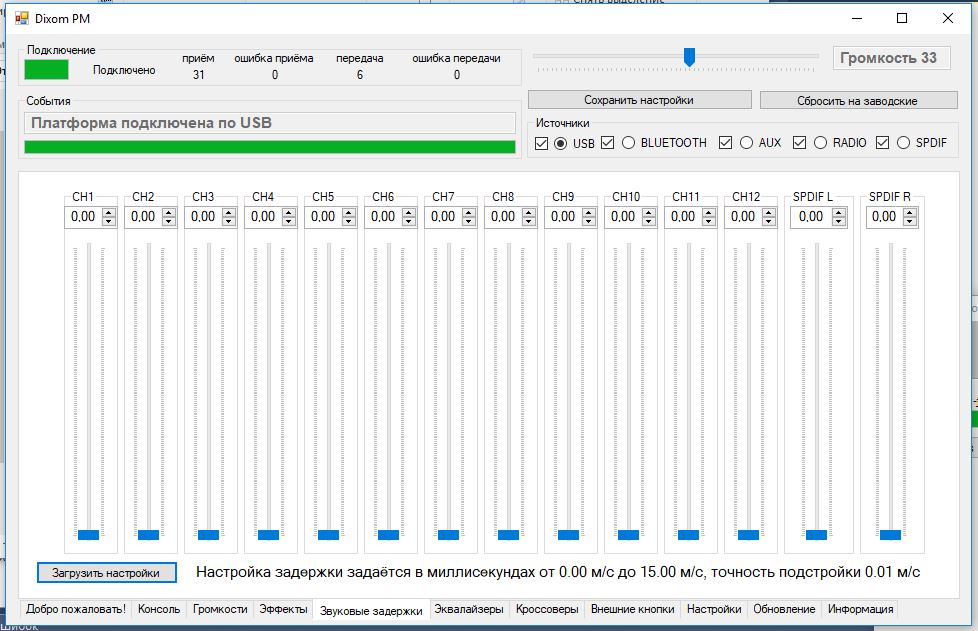The image size is (978, 631).
Task: Switch to the Кроссоверы tab
Action: click(546, 609)
